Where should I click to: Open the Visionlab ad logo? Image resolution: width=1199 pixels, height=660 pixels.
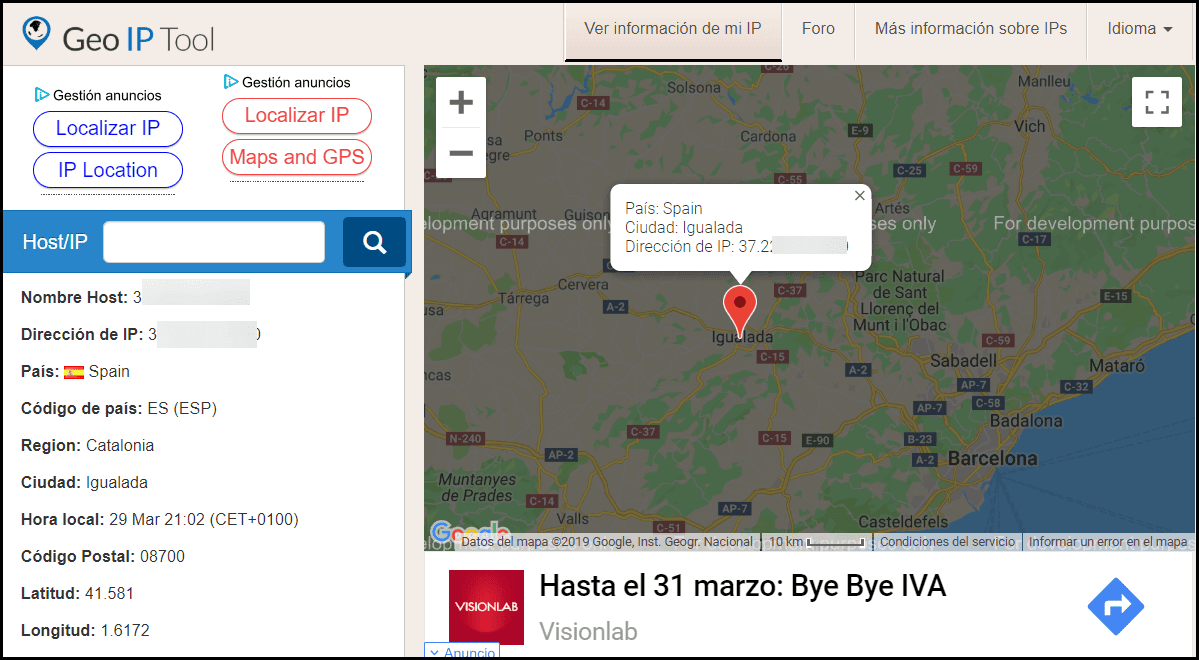point(486,607)
